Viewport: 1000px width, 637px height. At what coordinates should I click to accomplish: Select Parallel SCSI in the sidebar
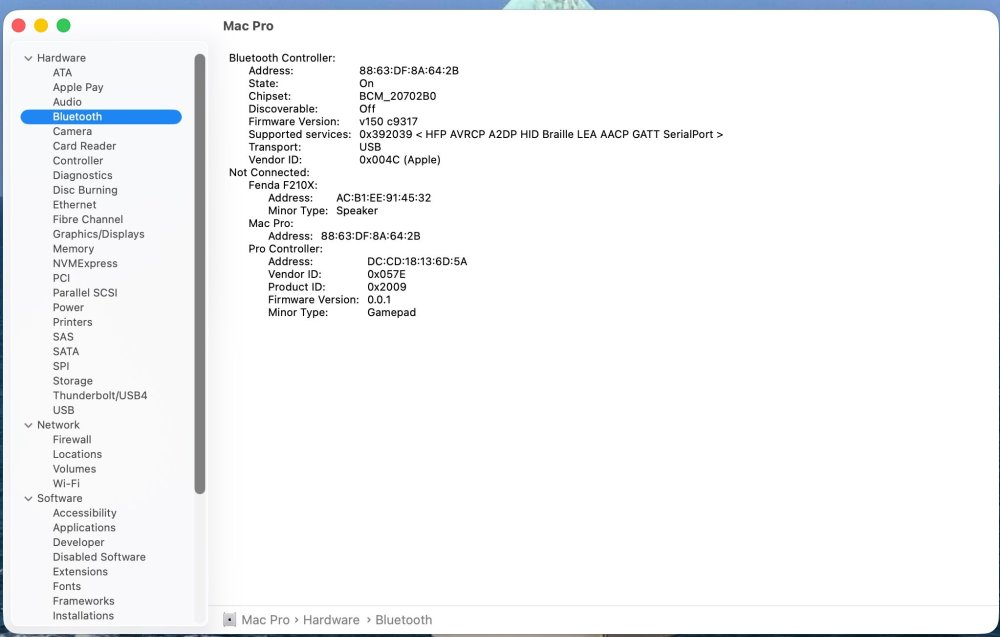click(85, 293)
